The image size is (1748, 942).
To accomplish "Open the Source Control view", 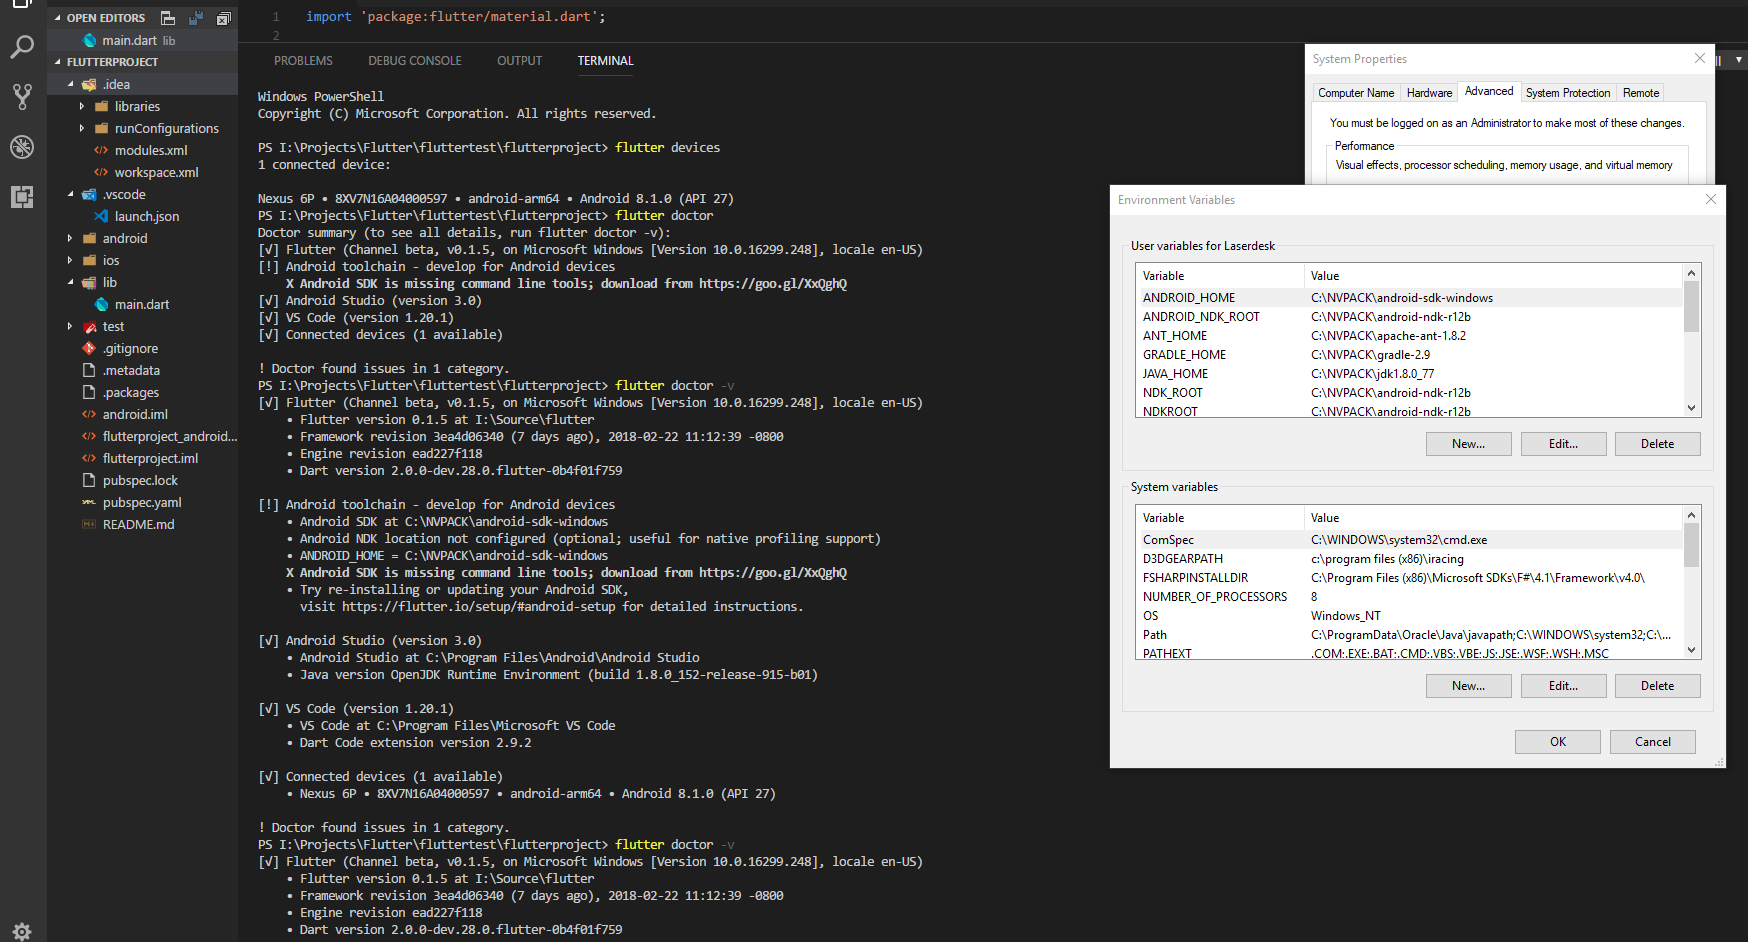I will (x=22, y=96).
